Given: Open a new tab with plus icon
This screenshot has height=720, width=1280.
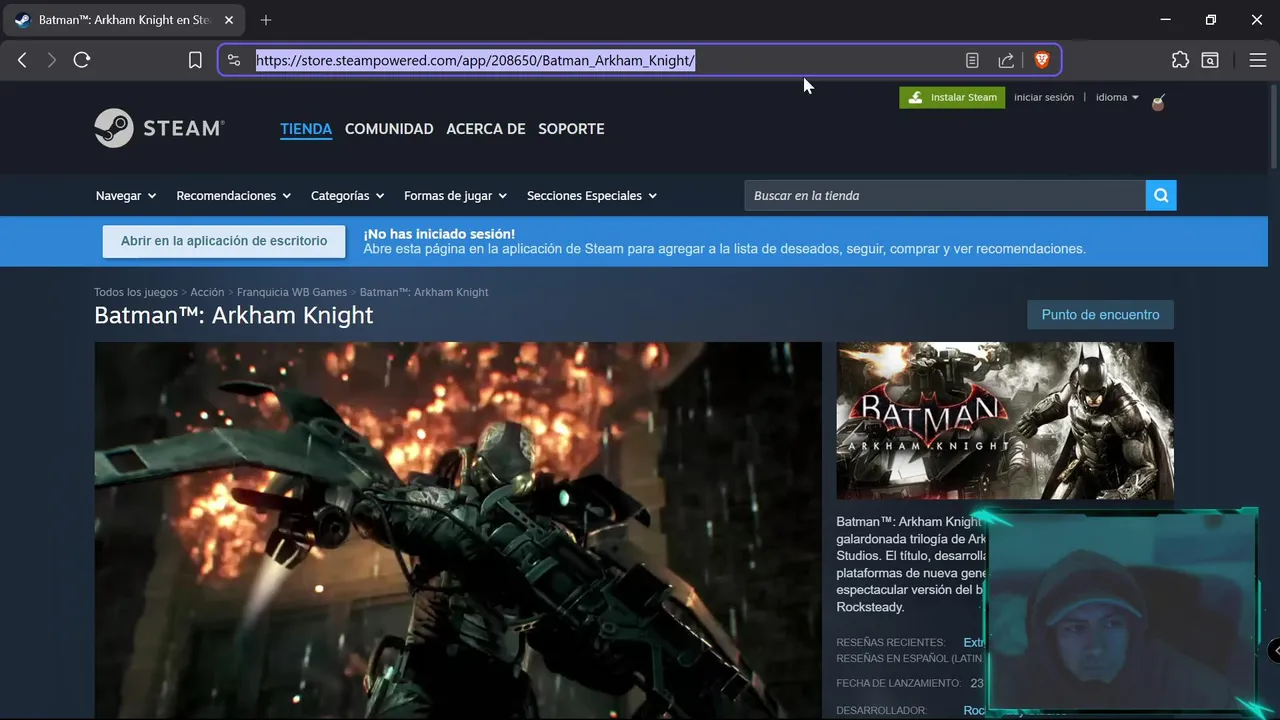Looking at the screenshot, I should point(266,20).
